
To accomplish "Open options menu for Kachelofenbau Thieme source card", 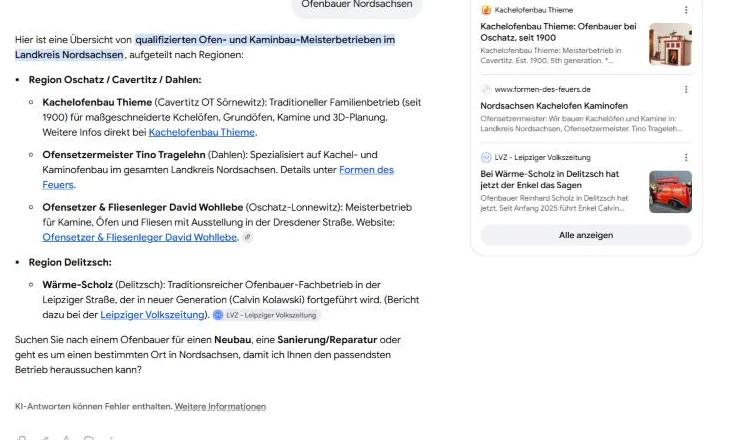I will tap(686, 10).
